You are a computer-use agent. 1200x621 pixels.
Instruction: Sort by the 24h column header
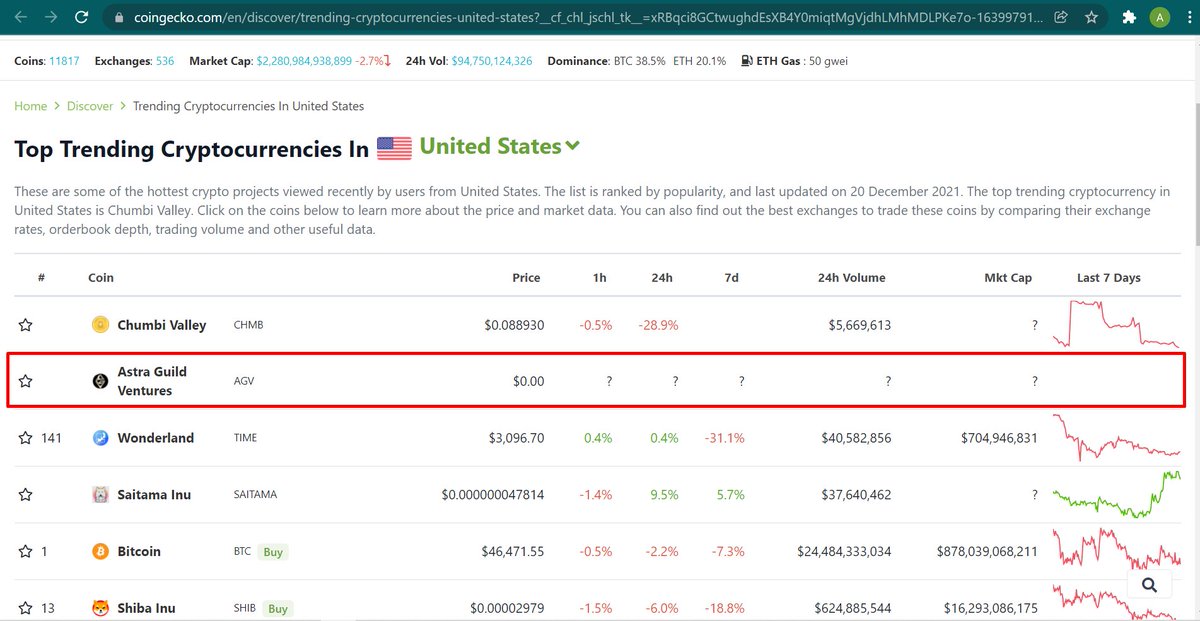pyautogui.click(x=662, y=278)
